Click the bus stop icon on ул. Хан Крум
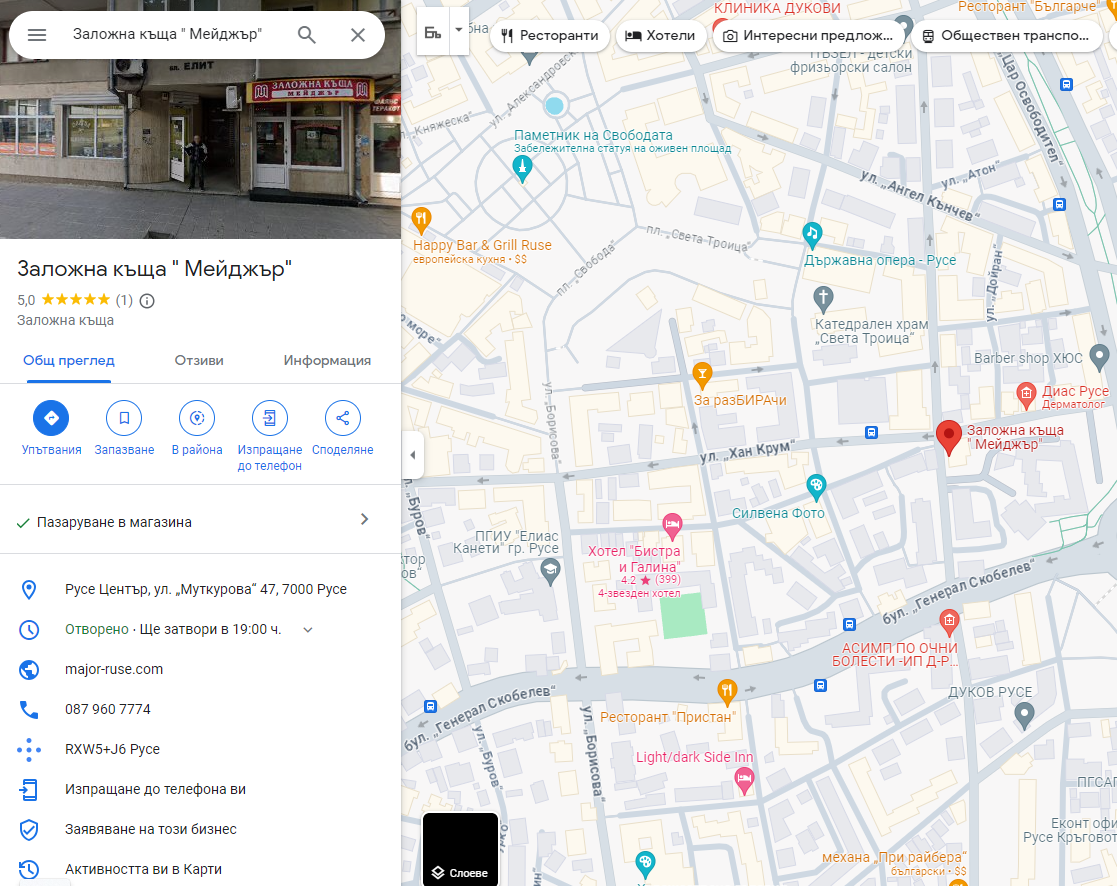Image resolution: width=1117 pixels, height=886 pixels. [871, 432]
